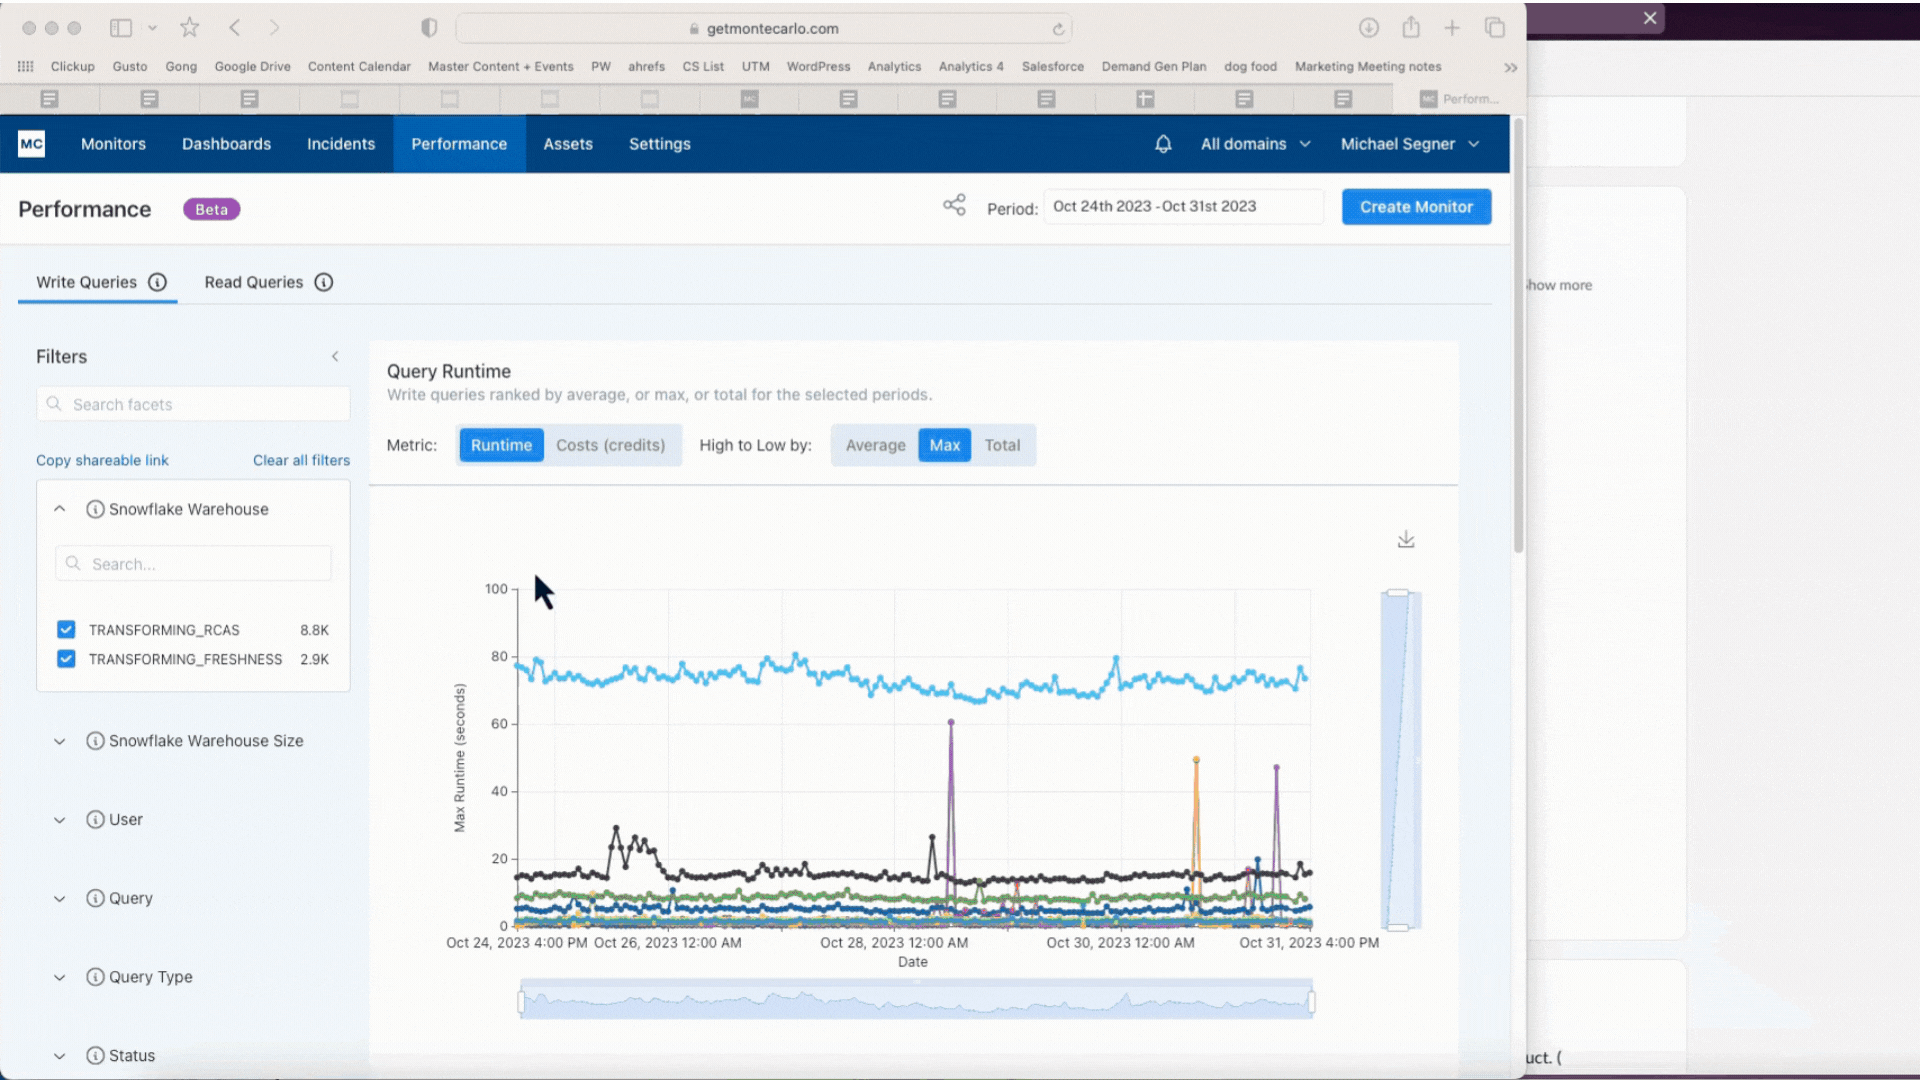Open the All domains dropdown
1920x1080 pixels.
1255,144
